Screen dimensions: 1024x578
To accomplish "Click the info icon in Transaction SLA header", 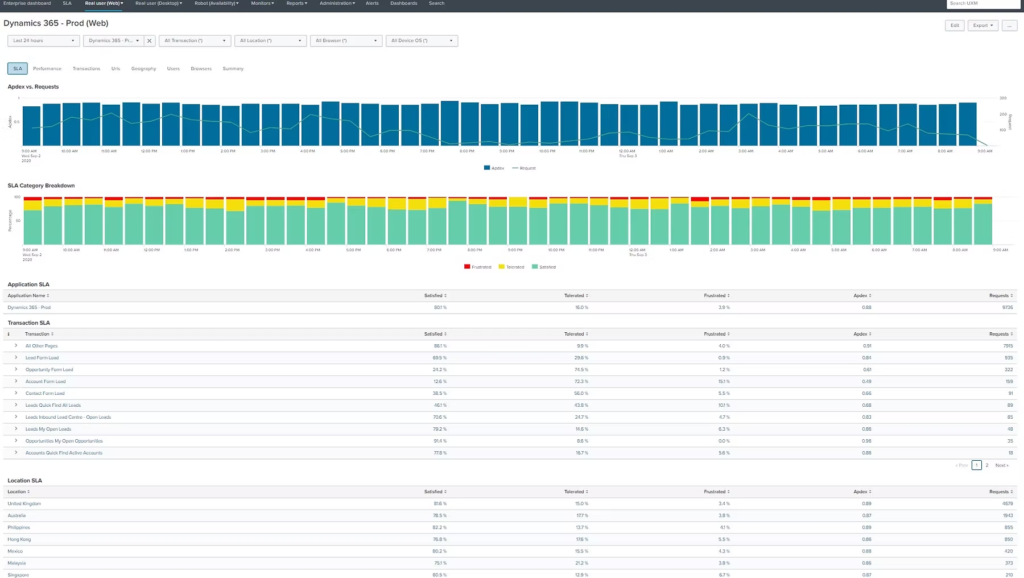I will click(x=8, y=334).
